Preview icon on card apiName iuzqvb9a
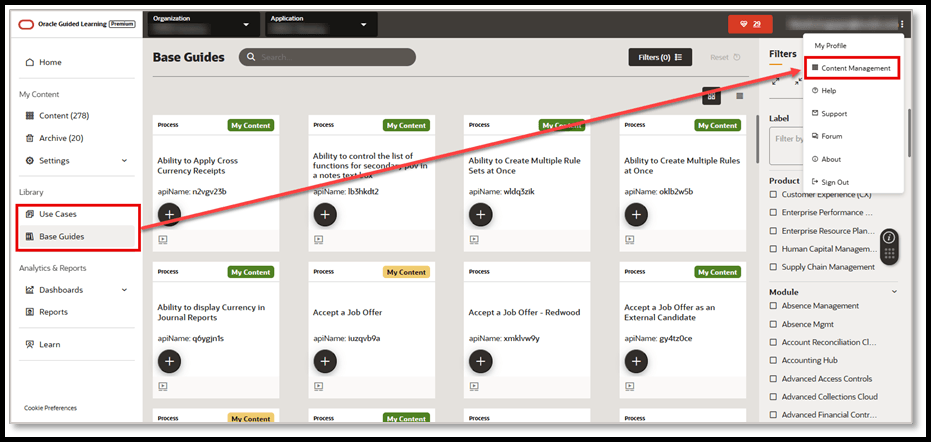This screenshot has height=442, width=931. pyautogui.click(x=319, y=387)
